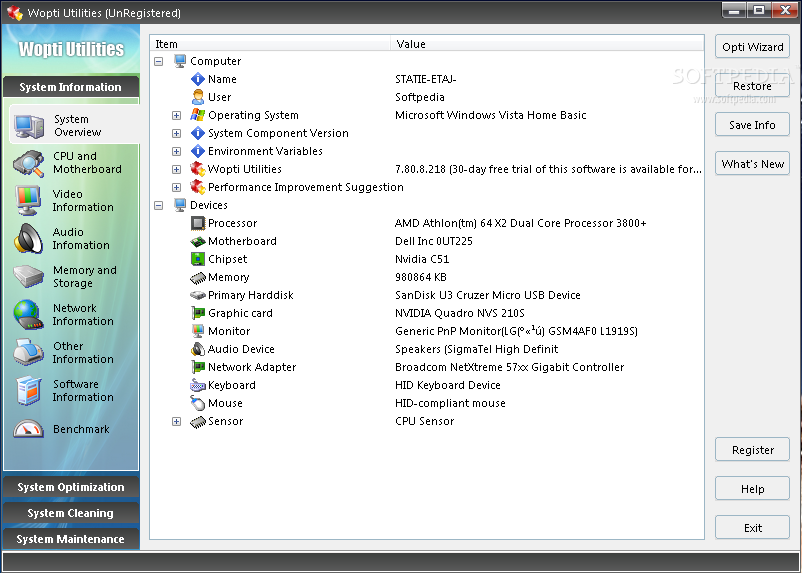Click the Audio Device speaker icon
Viewport: 802px width, 573px height.
[197, 349]
